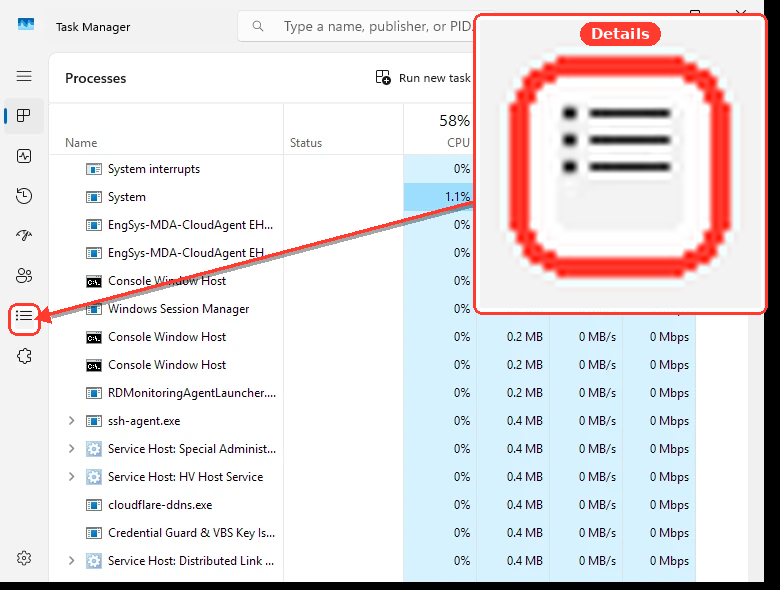Open the hamburger navigation menu
780x590 pixels.
[24, 76]
